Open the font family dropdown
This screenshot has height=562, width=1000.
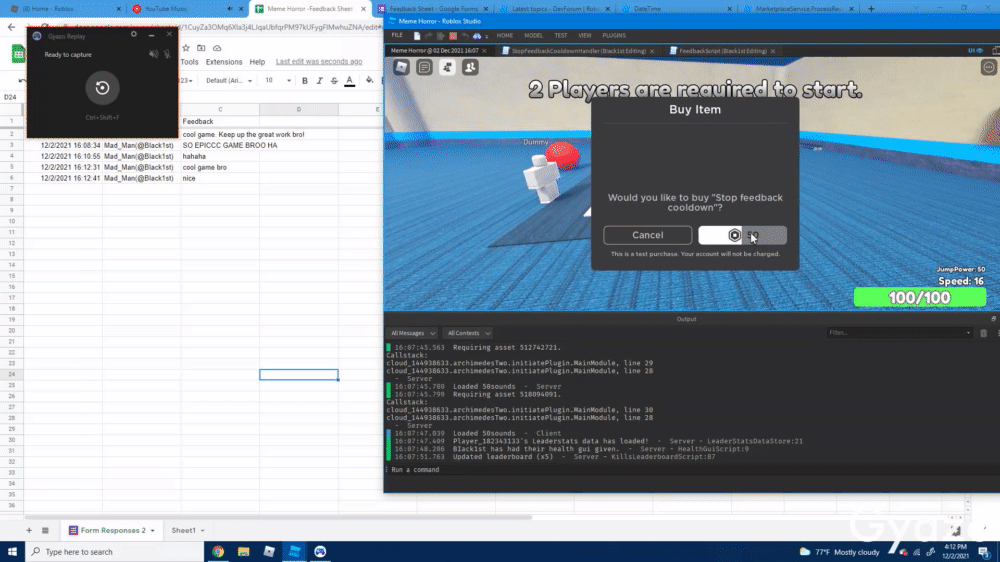point(229,81)
